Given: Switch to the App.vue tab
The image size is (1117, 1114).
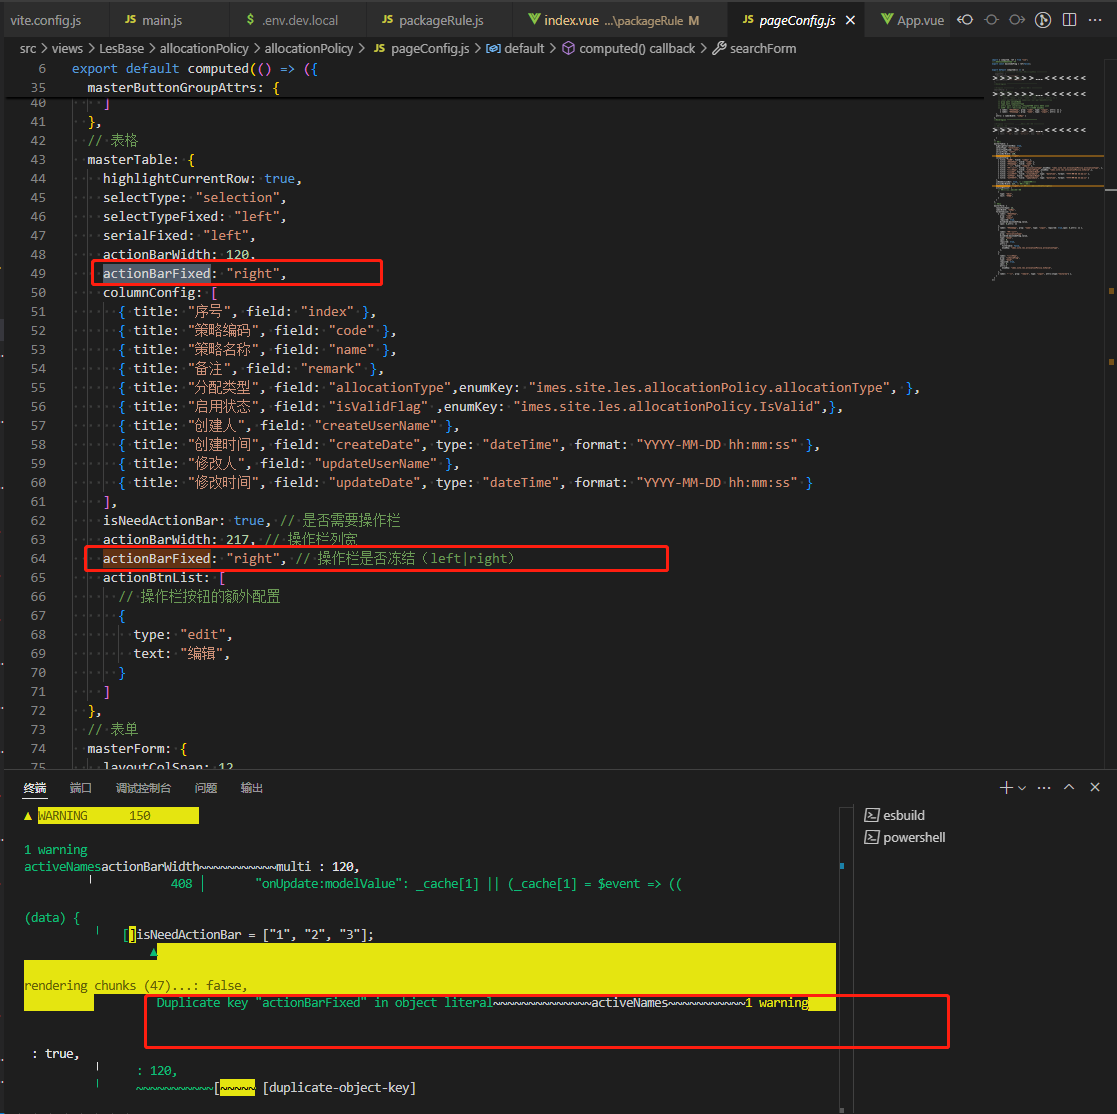Looking at the screenshot, I should [912, 21].
